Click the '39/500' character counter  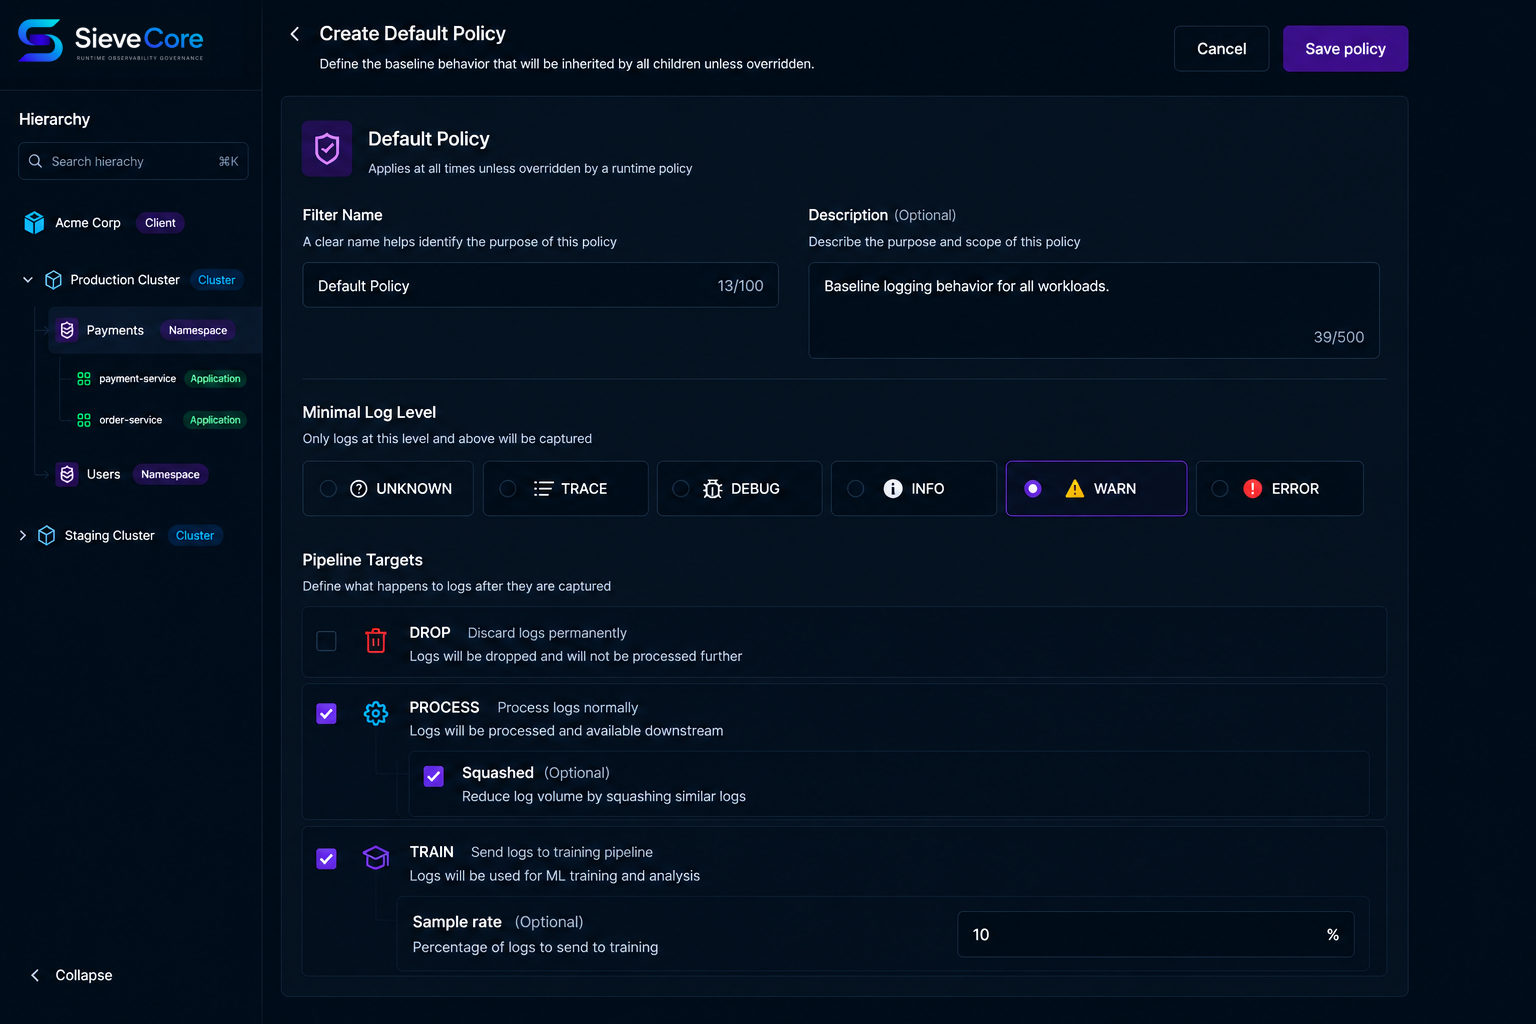[1338, 337]
